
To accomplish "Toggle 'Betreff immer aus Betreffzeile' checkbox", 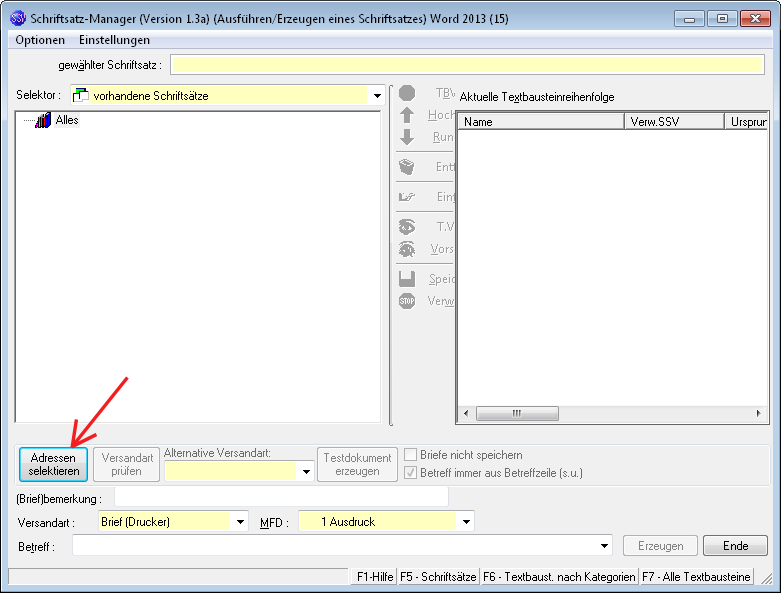I will 410,472.
